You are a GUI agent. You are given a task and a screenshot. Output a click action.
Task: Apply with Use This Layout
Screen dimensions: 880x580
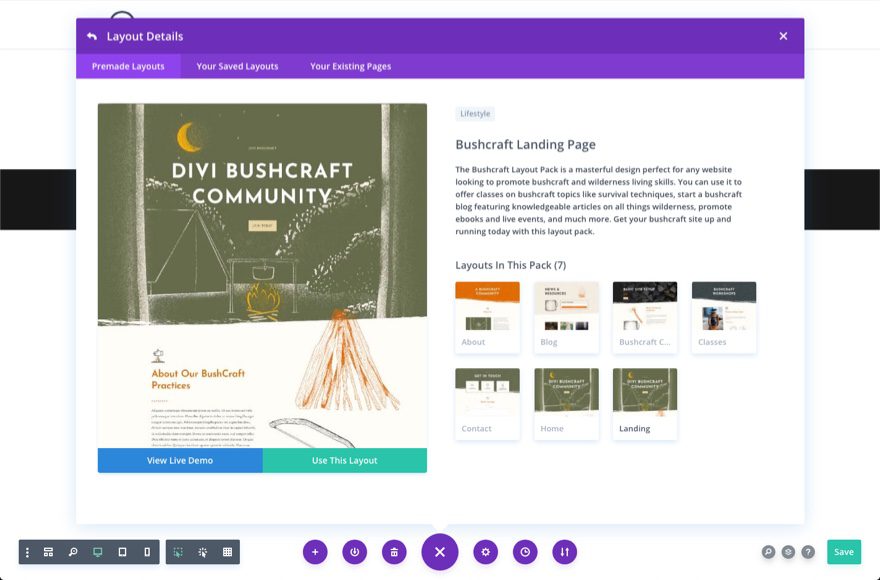(x=345, y=460)
